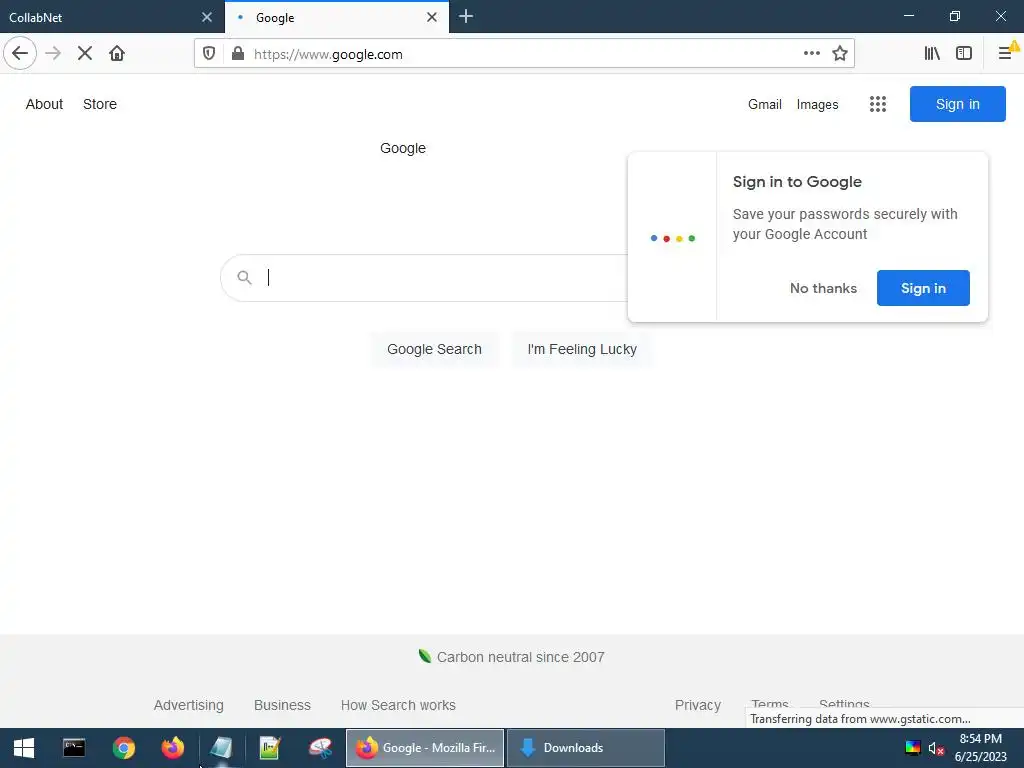
Task: Switch to the Downloads taskbar window
Action: pyautogui.click(x=586, y=748)
